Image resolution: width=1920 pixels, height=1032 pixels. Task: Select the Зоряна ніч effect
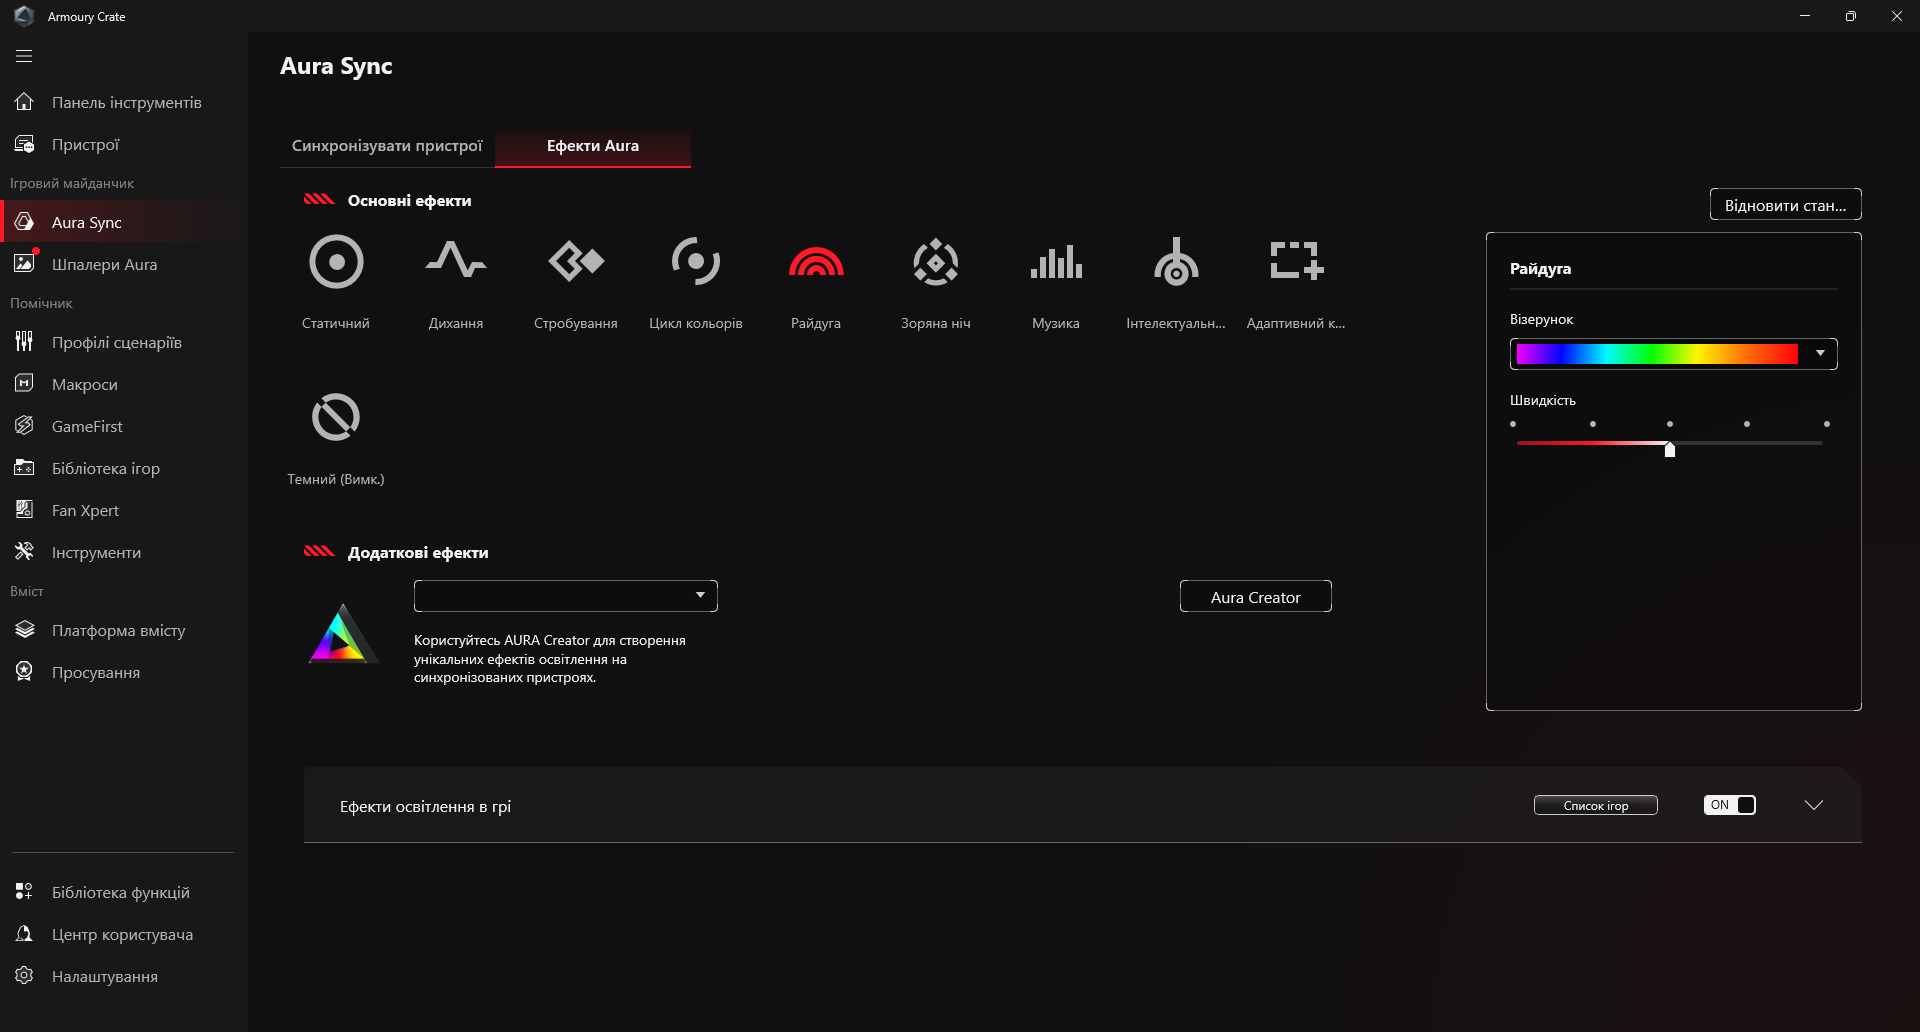[936, 262]
